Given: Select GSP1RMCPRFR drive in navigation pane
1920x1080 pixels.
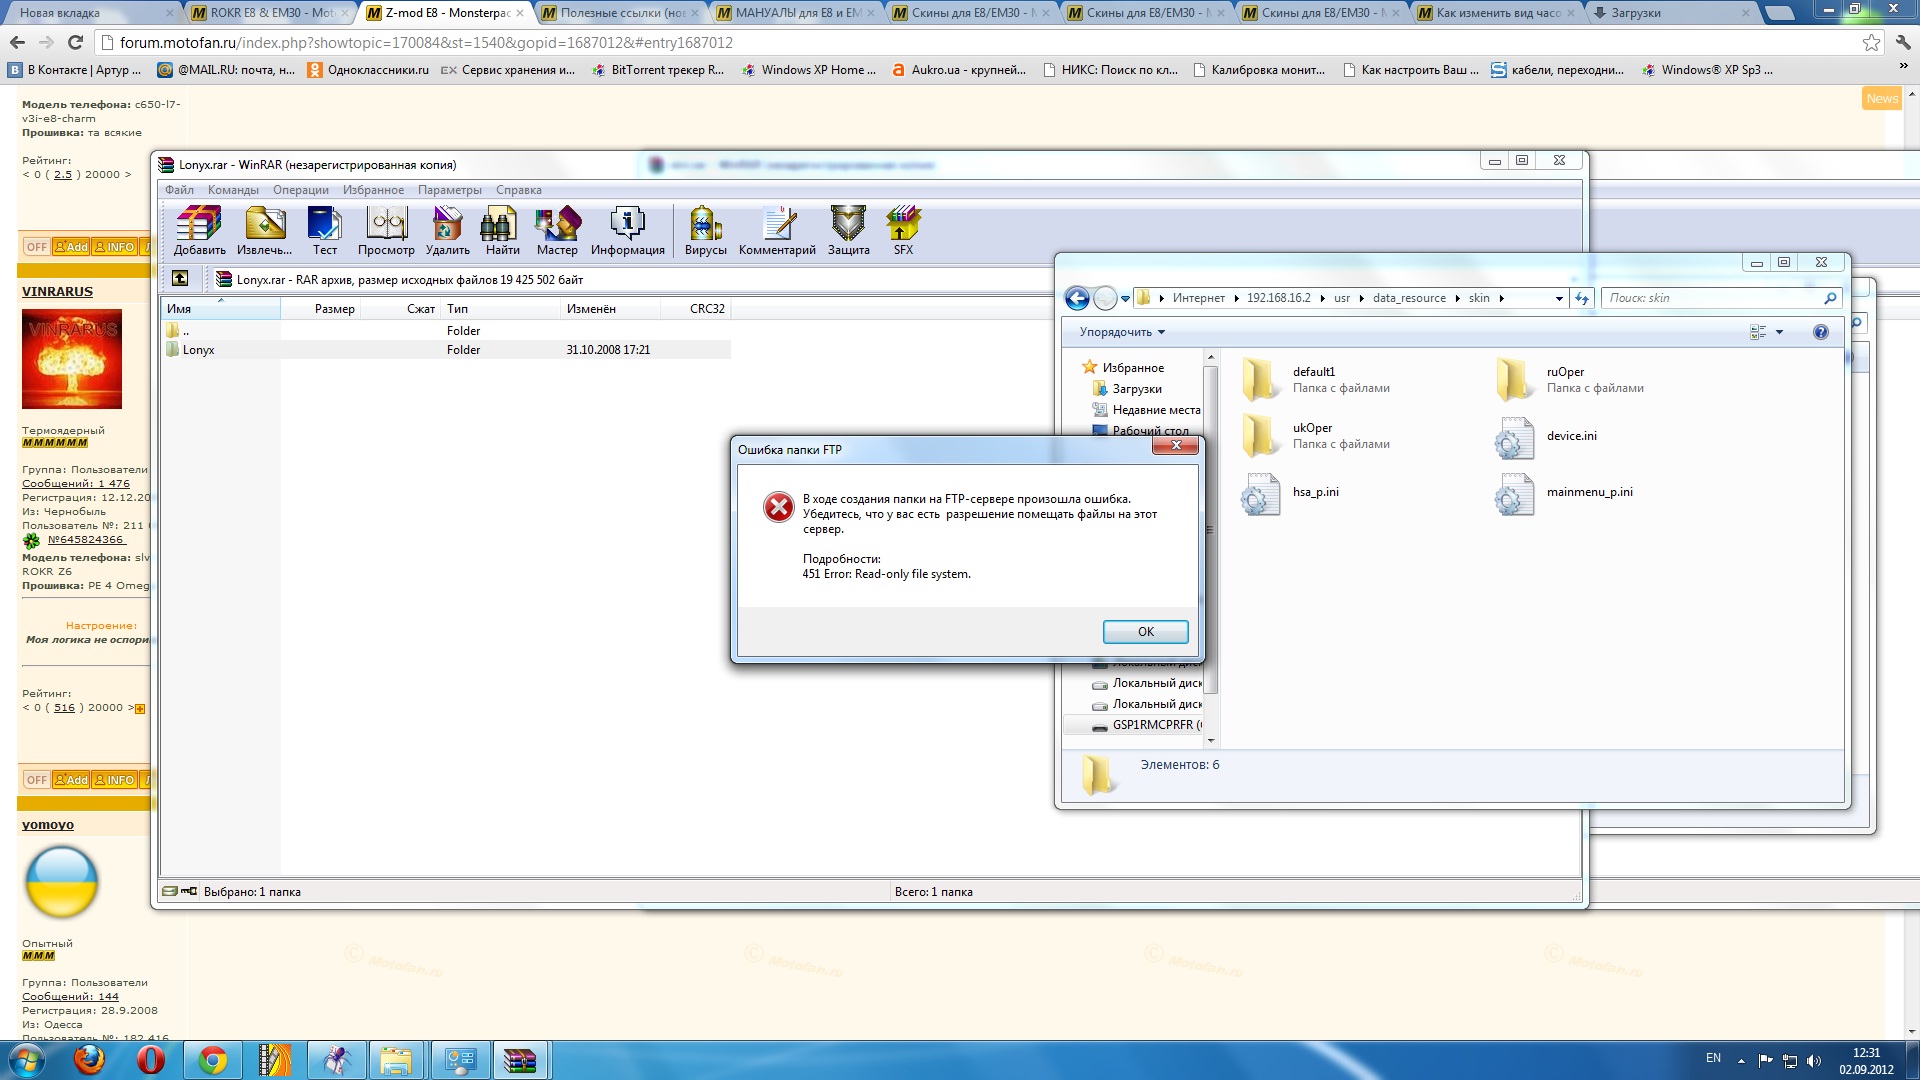Looking at the screenshot, I should point(1146,725).
